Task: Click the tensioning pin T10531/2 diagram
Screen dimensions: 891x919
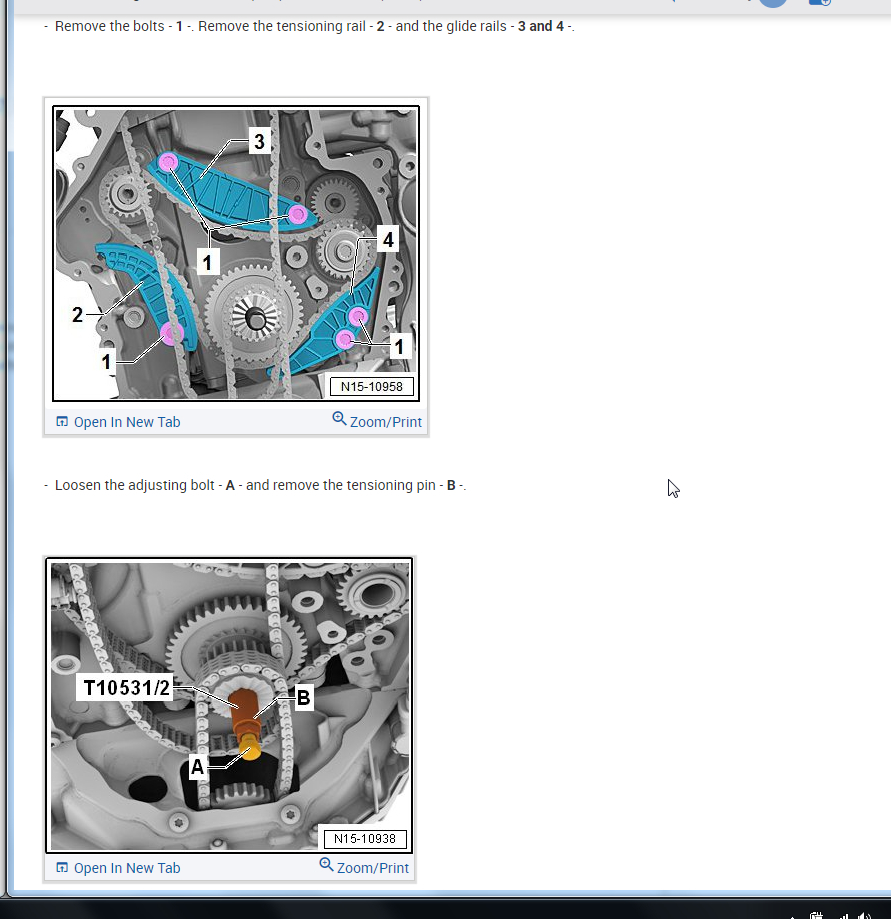Action: 229,706
